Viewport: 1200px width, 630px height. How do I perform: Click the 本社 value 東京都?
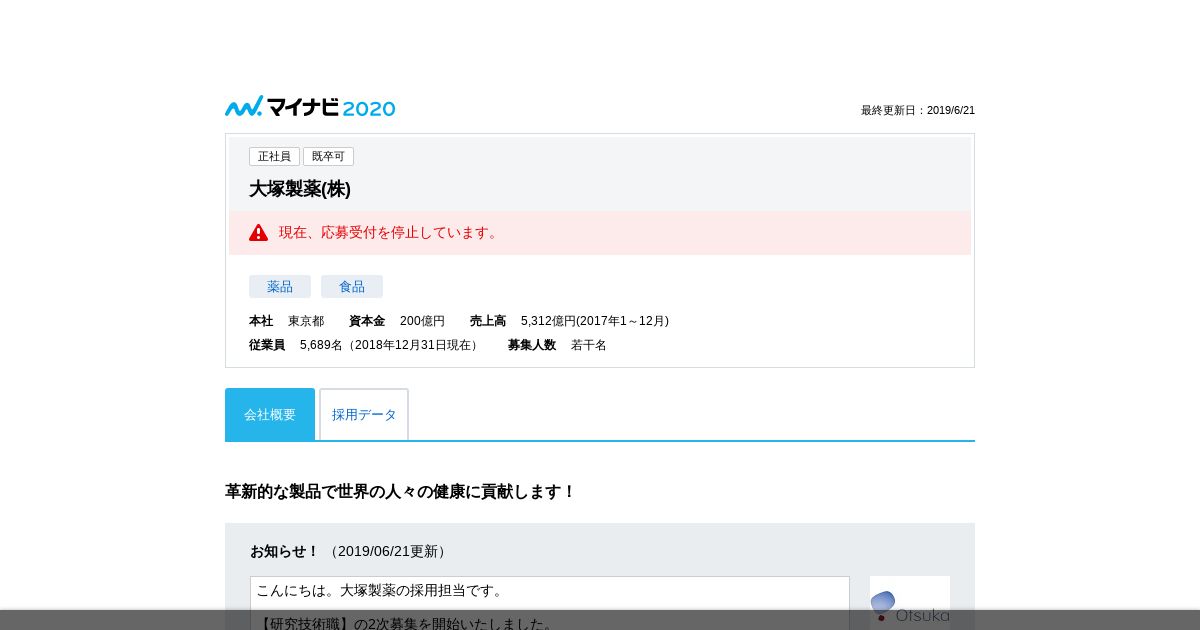[x=306, y=321]
